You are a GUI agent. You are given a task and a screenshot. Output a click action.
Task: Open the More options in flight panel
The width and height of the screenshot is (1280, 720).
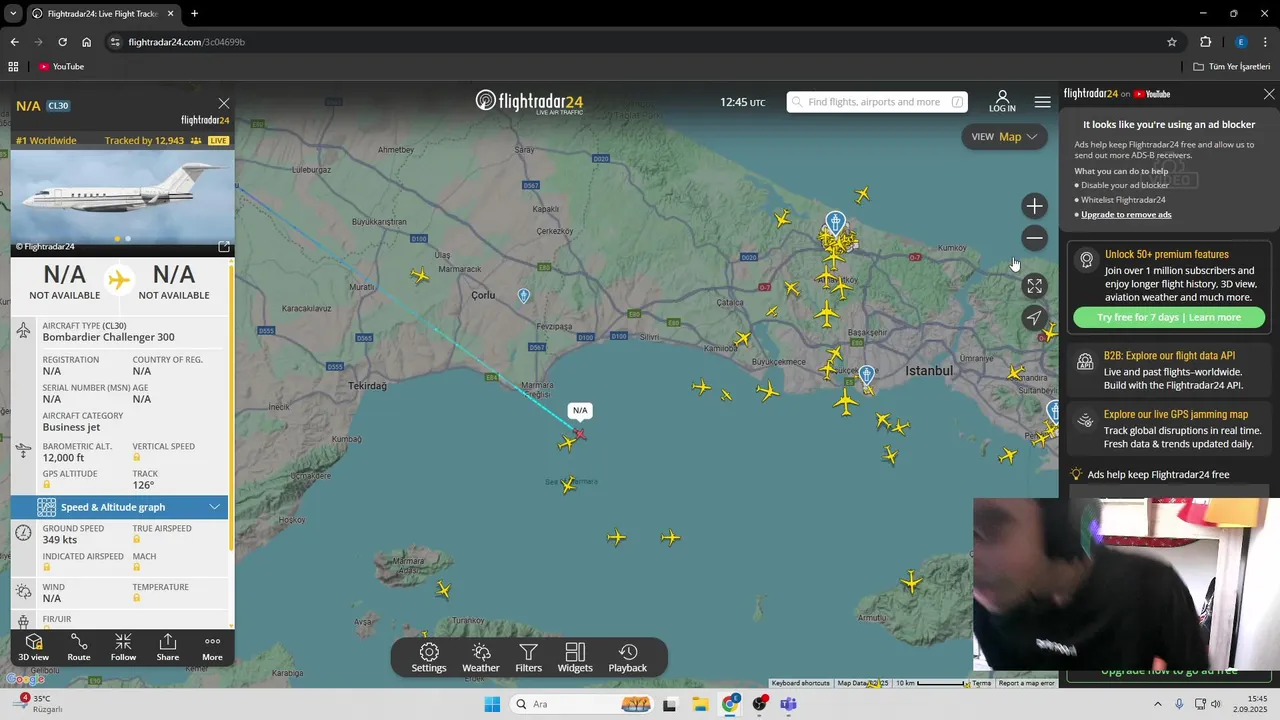tap(212, 647)
